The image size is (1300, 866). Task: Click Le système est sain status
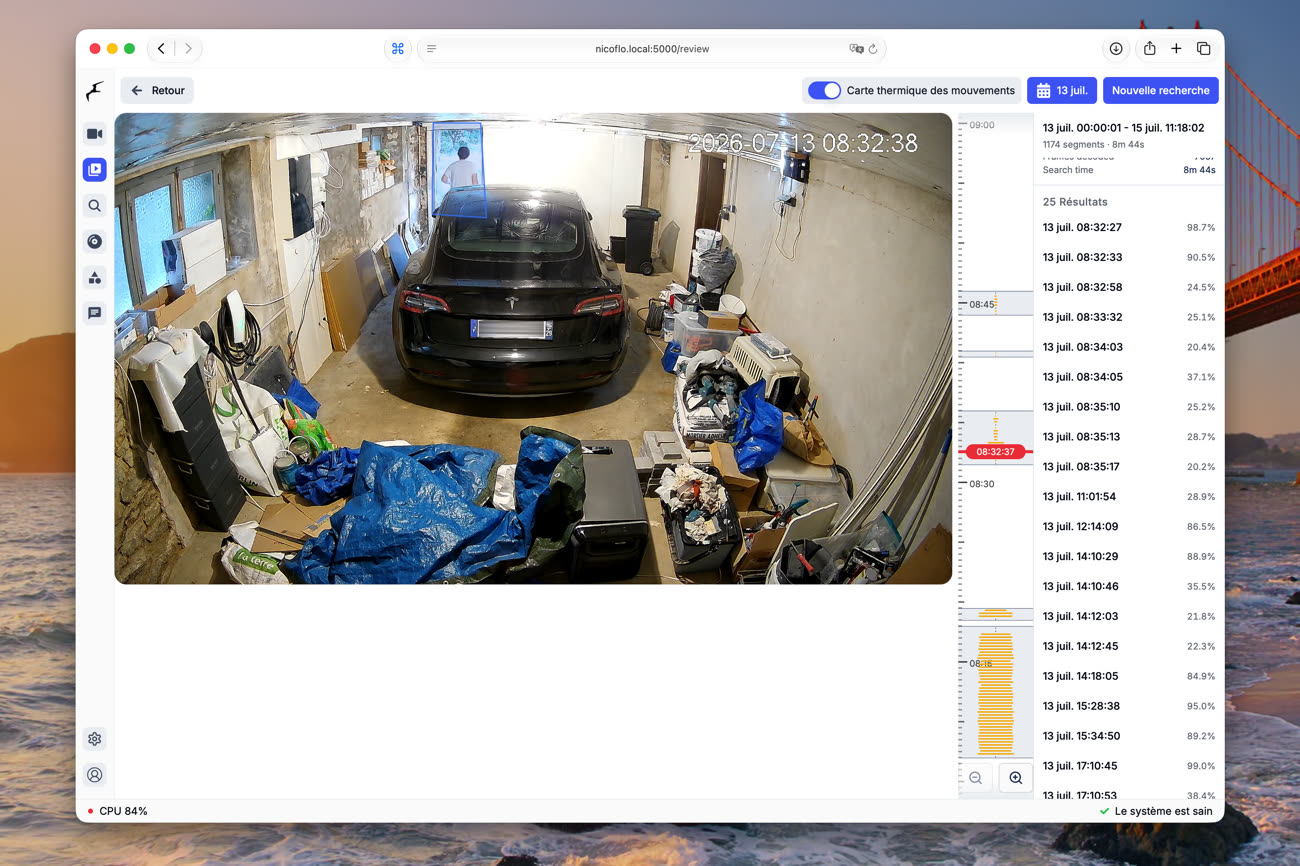click(x=1155, y=811)
